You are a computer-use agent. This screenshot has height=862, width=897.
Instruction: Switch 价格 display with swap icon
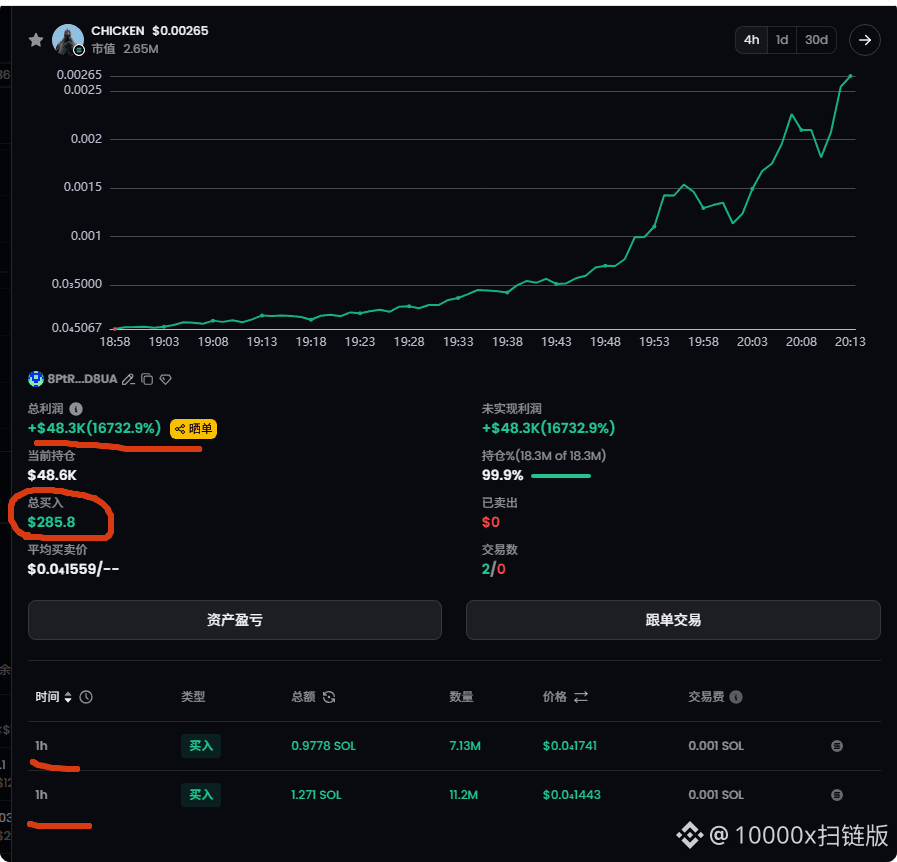[x=581, y=697]
